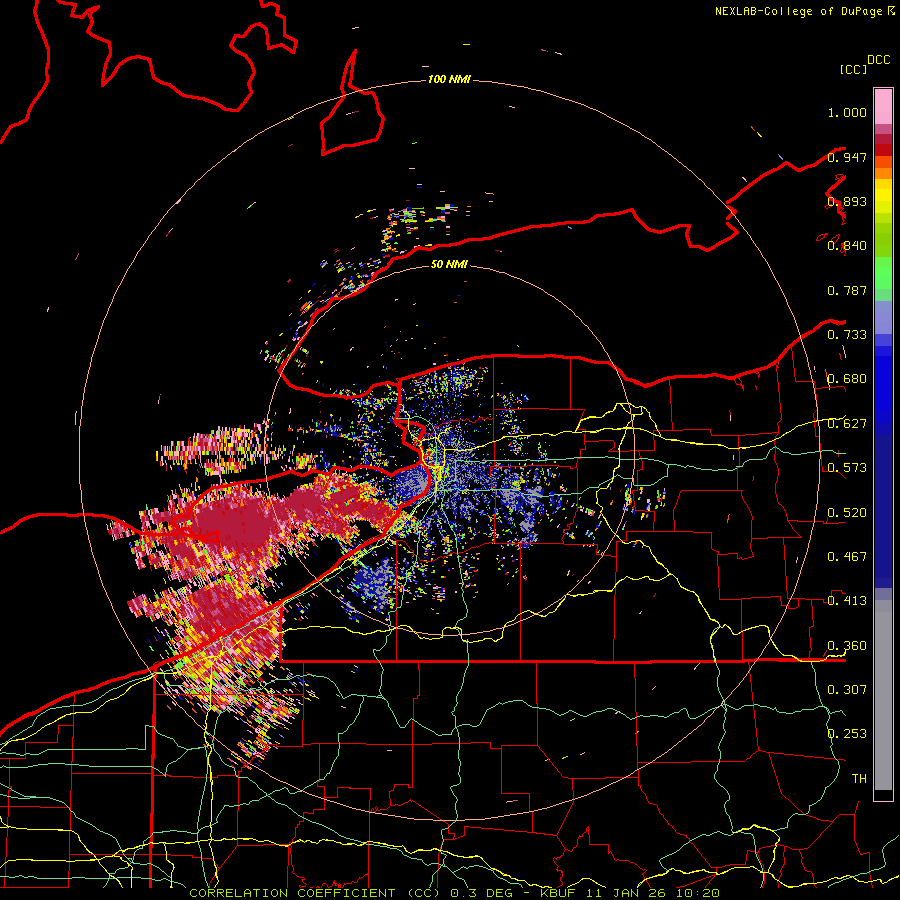This screenshot has width=900, height=900.
Task: Click the 0.893 color scale value
Action: [x=847, y=201]
